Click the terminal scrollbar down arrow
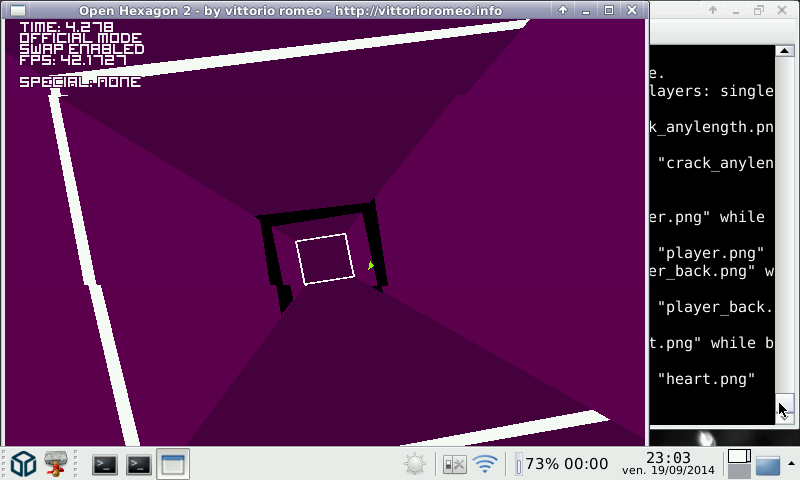800x480 pixels. pos(785,409)
